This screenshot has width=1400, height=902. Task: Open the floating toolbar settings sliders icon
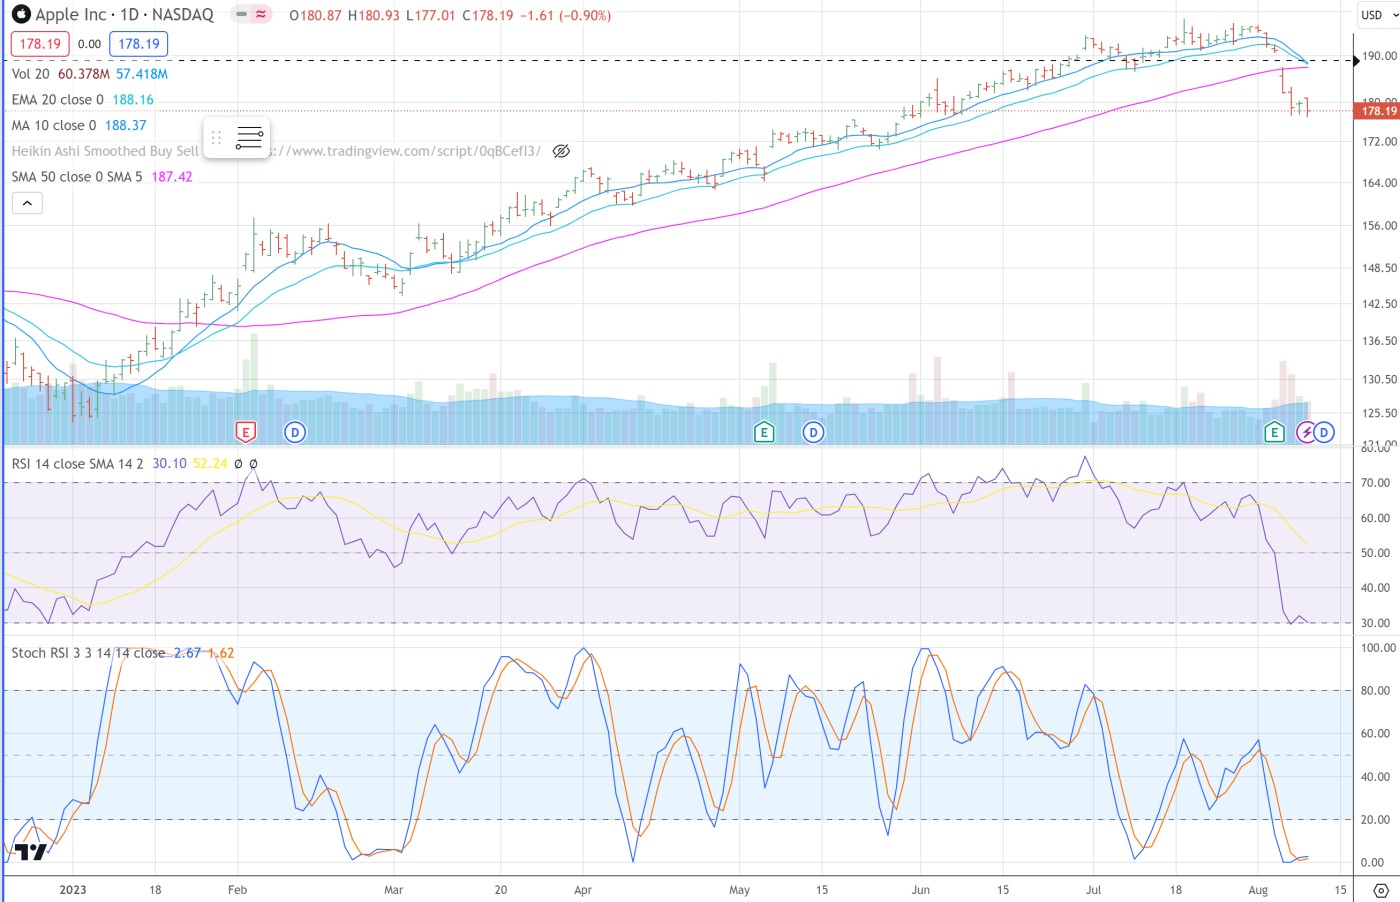(x=249, y=138)
